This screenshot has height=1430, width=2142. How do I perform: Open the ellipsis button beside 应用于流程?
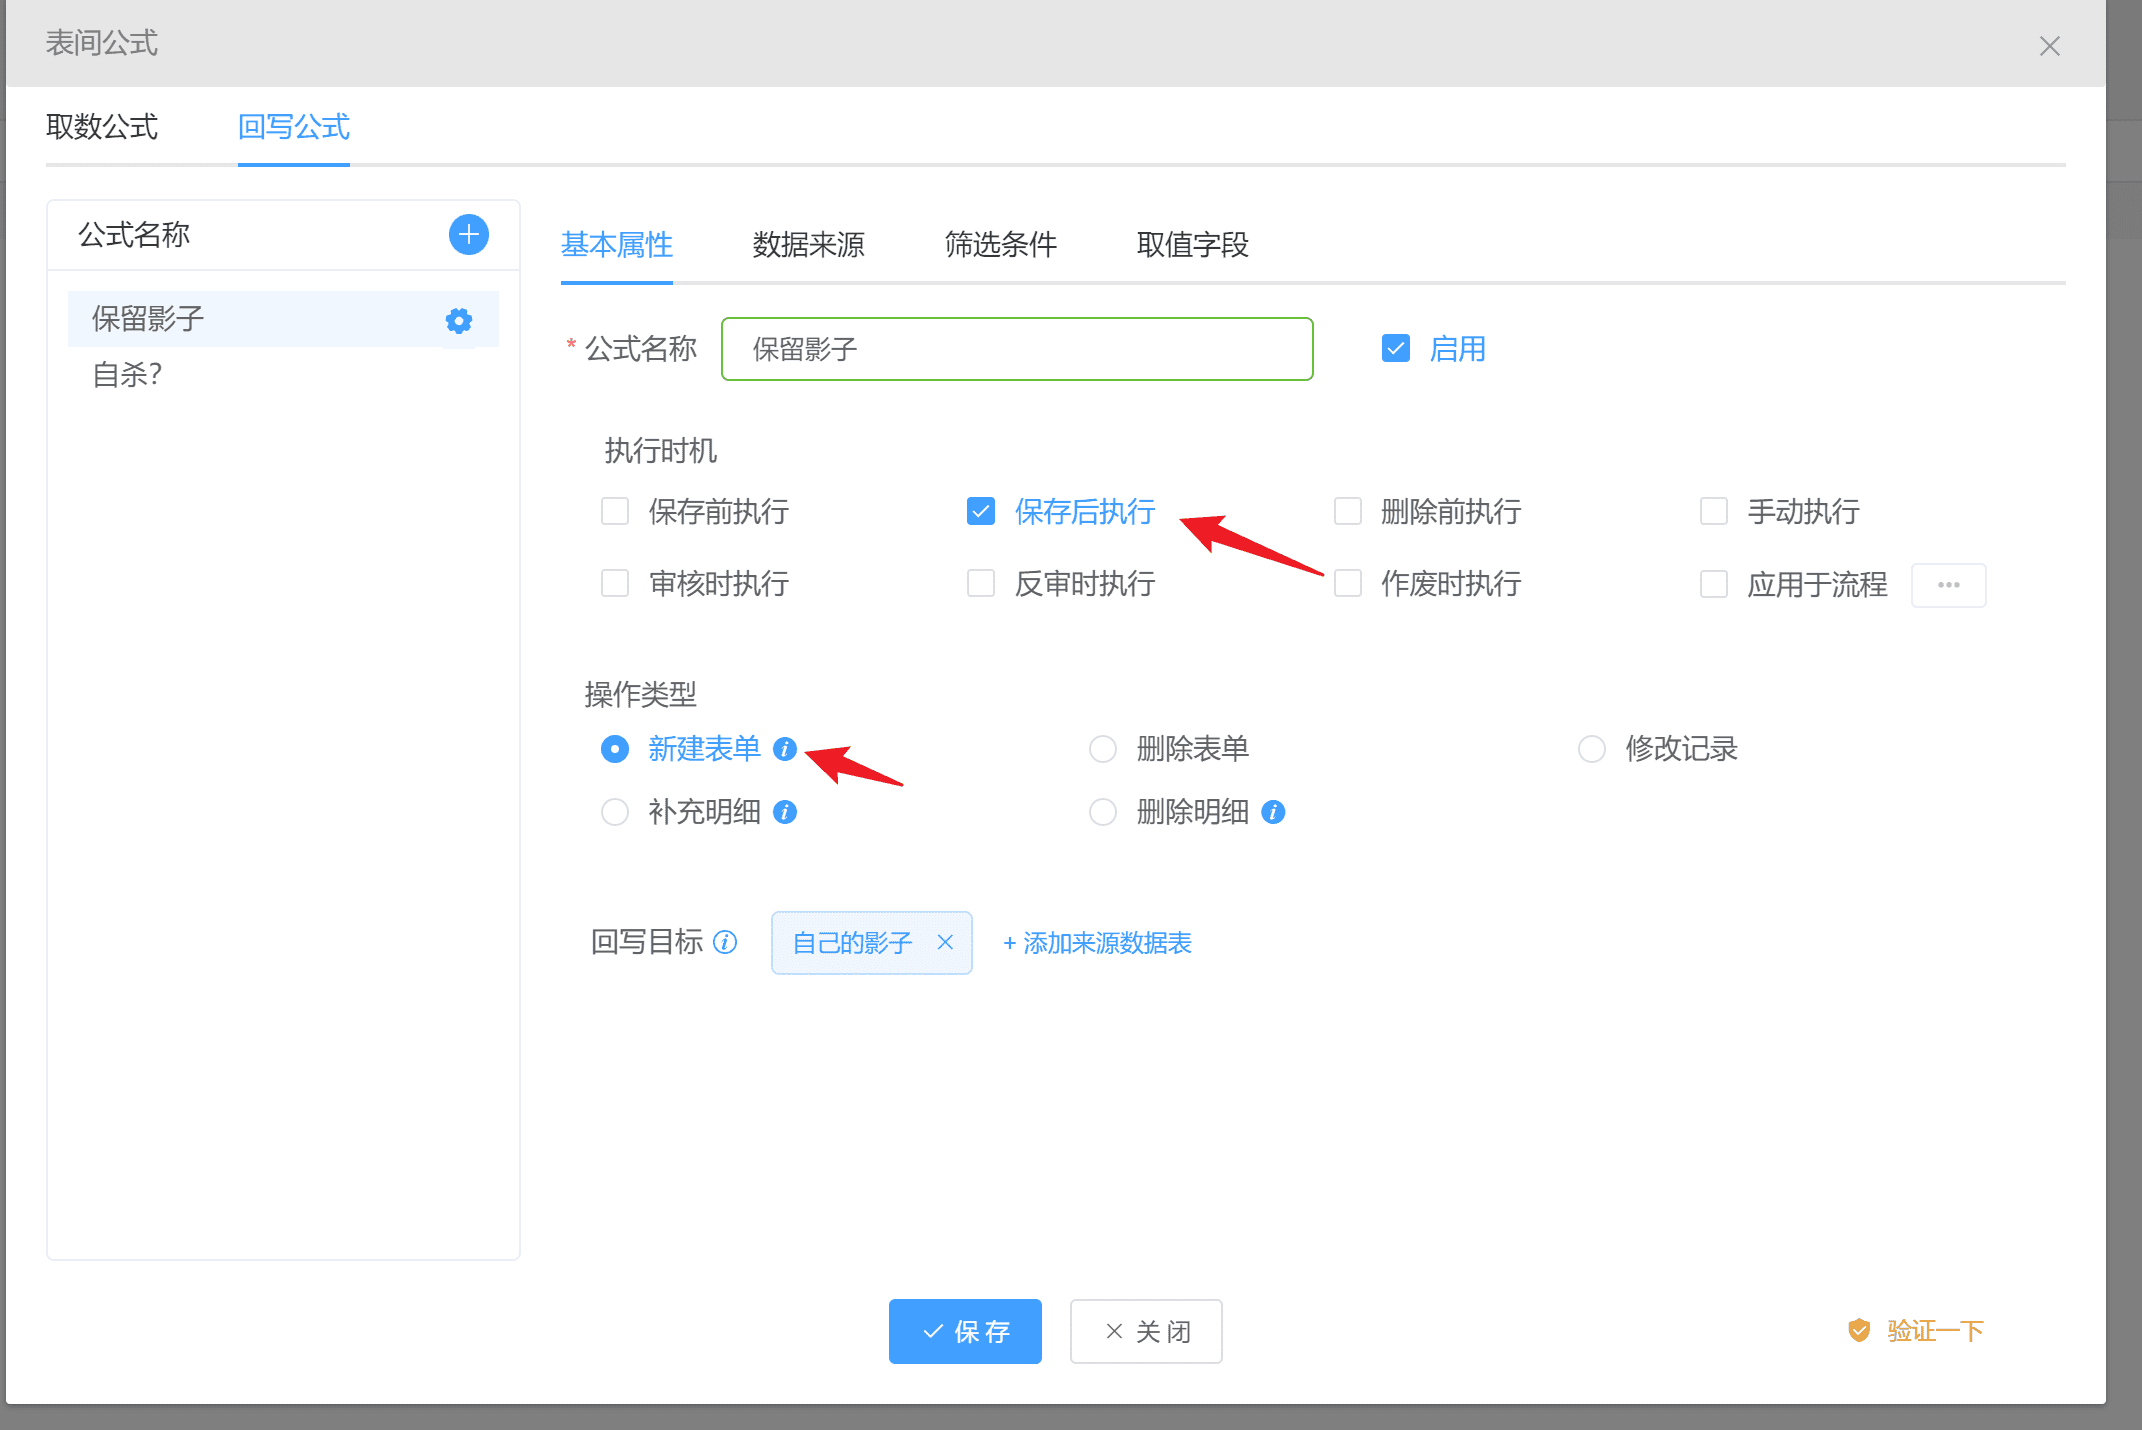1948,585
